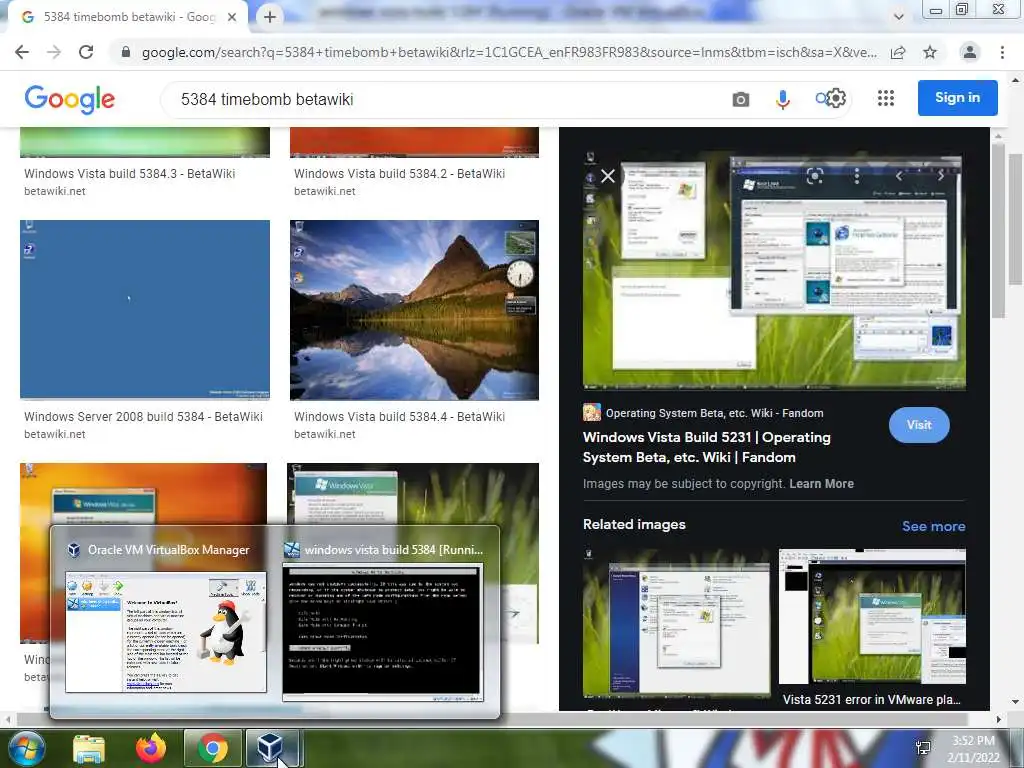The image size is (1024, 768).
Task: Click See more related images
Action: click(x=933, y=526)
